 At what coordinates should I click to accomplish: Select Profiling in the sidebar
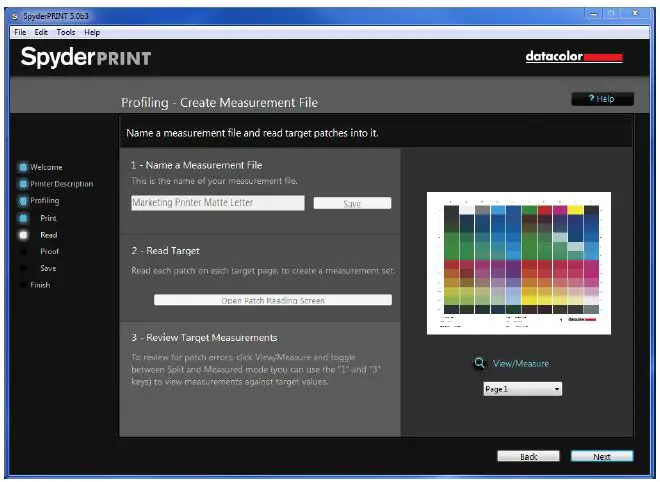click(x=45, y=200)
